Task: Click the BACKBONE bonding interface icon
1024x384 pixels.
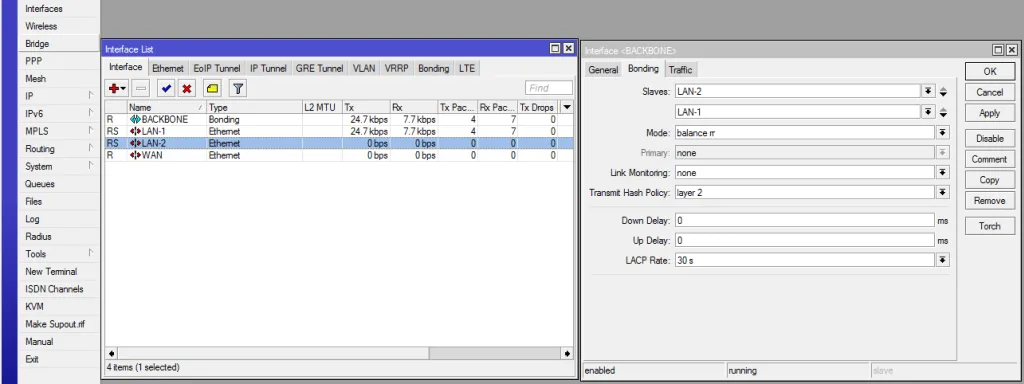Action: (x=135, y=120)
